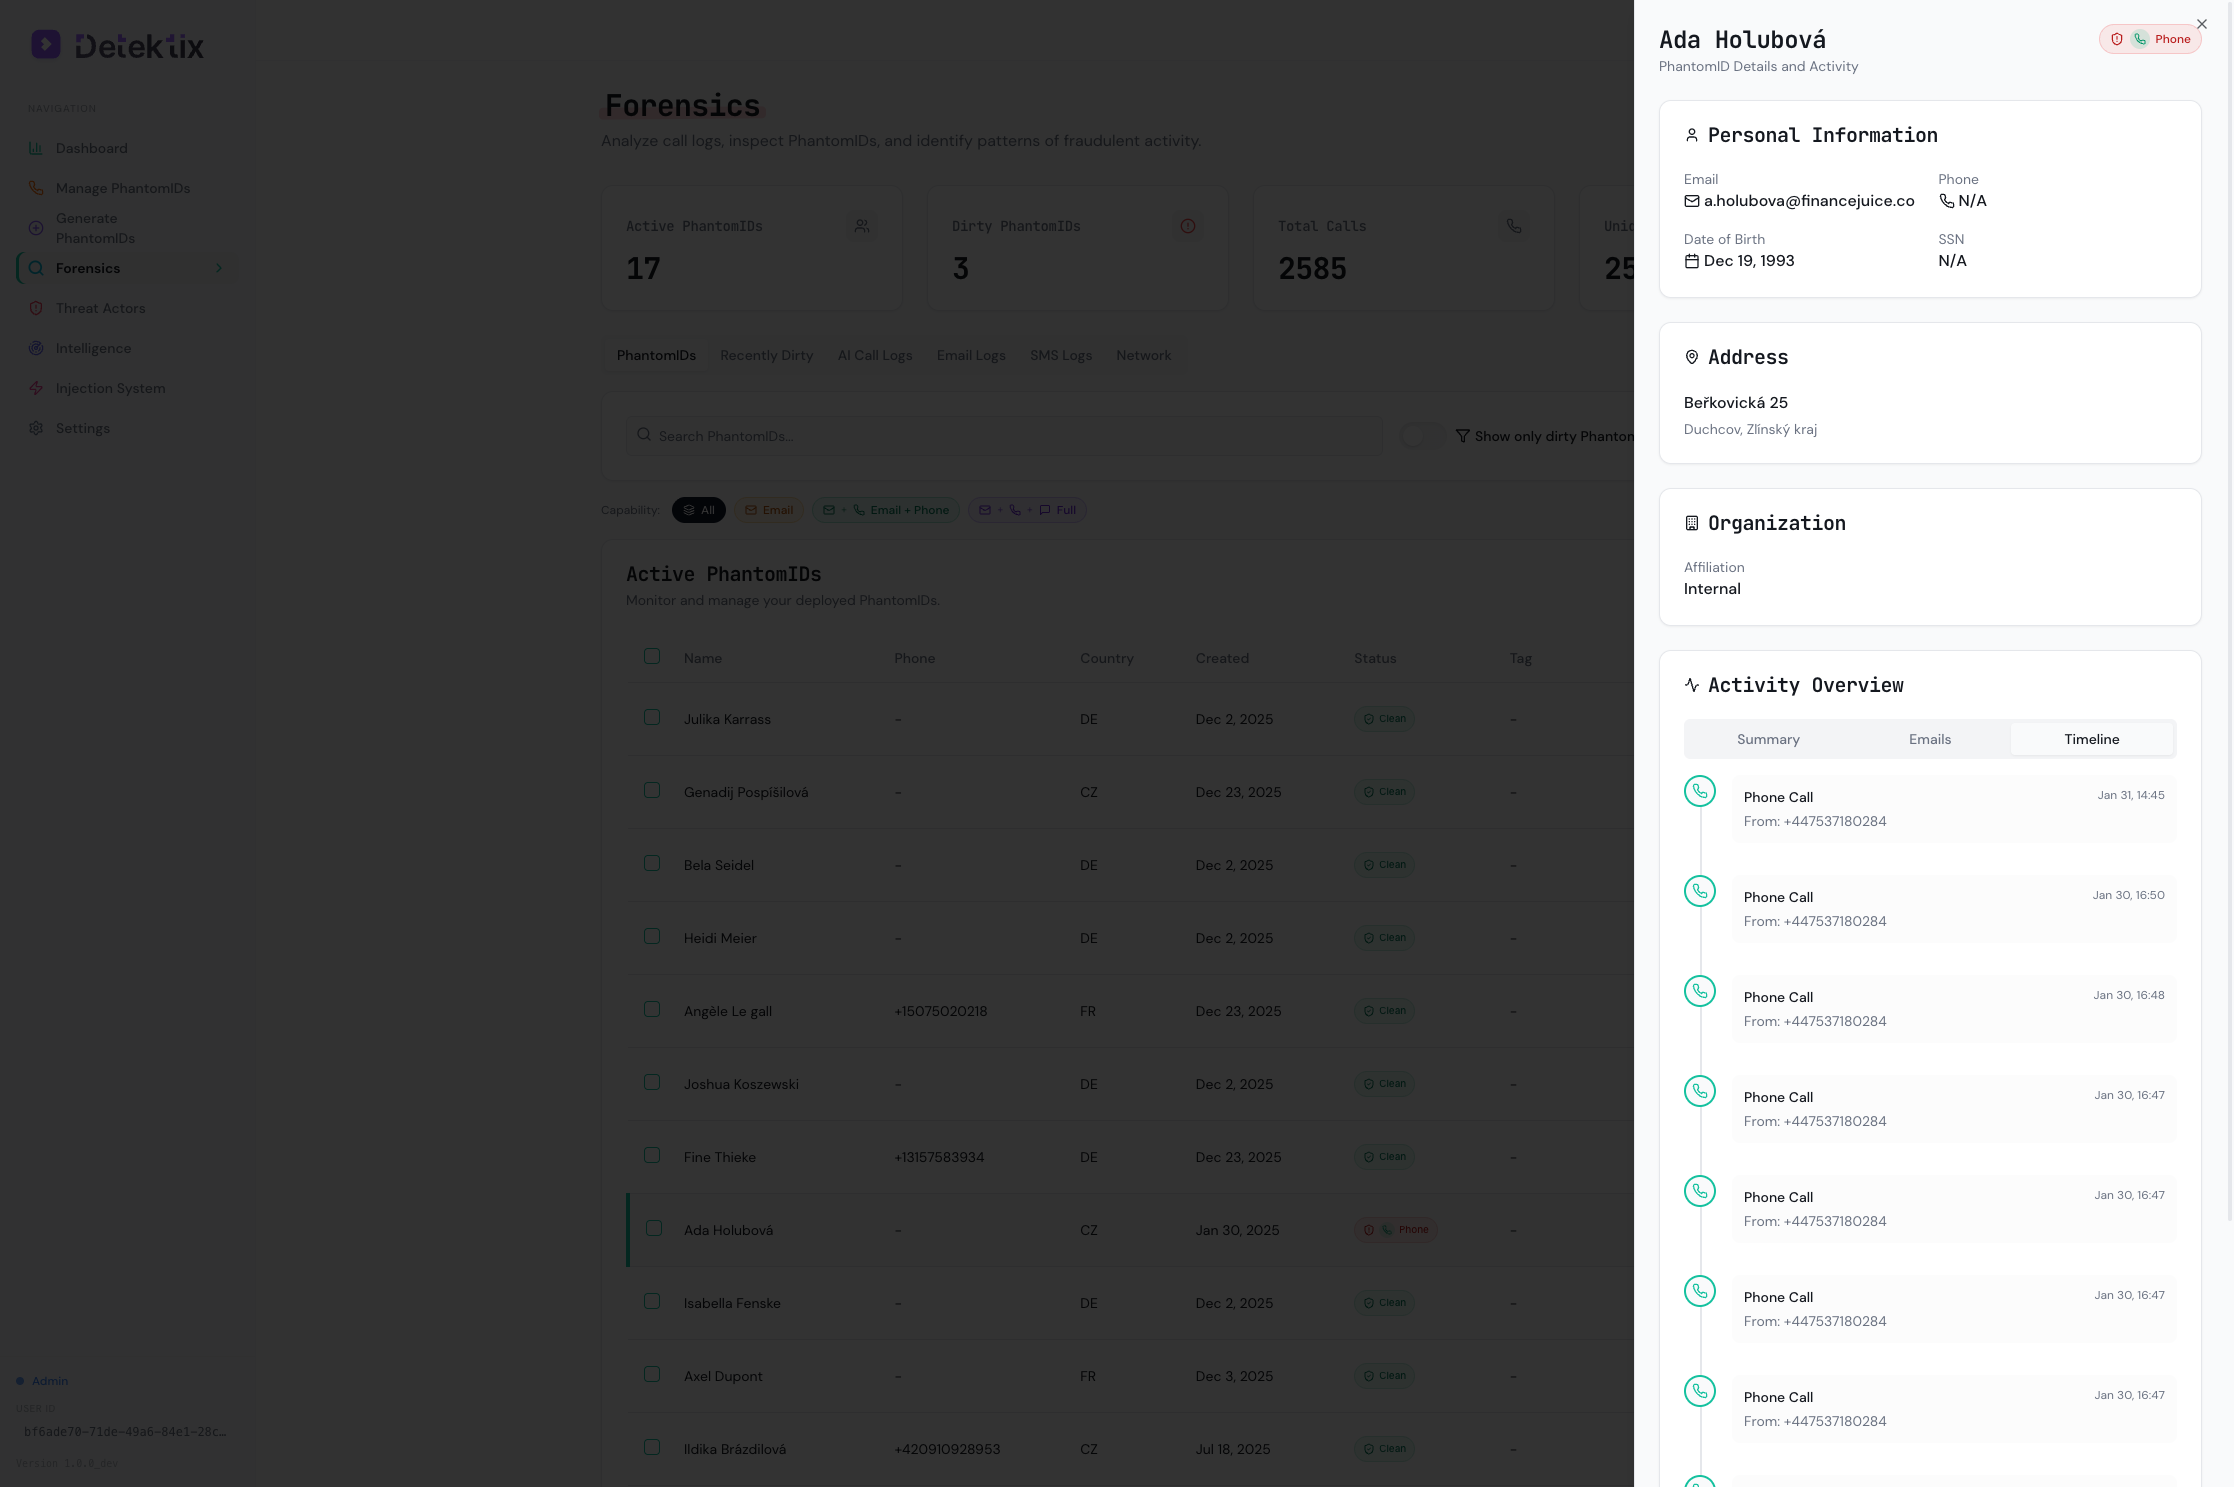Click the Dirty PhantomIDs alert icon
Screen dimensions: 2234x1487
pyautogui.click(x=1187, y=226)
